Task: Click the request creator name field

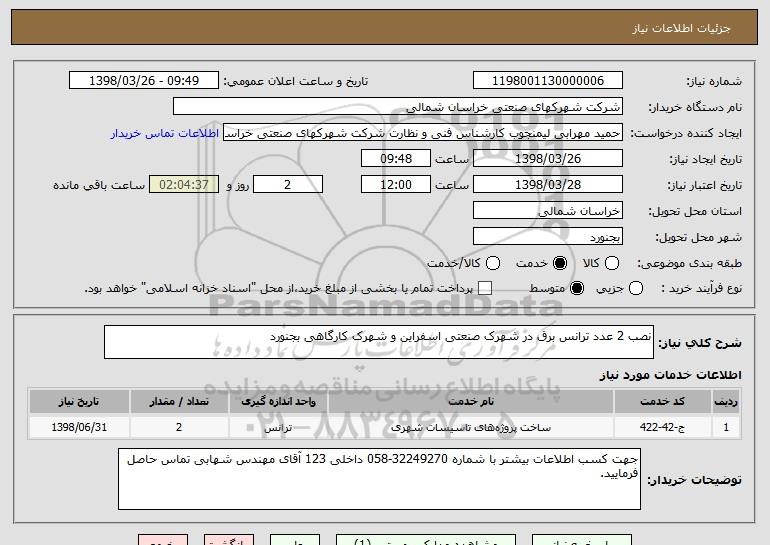Action: (x=423, y=133)
